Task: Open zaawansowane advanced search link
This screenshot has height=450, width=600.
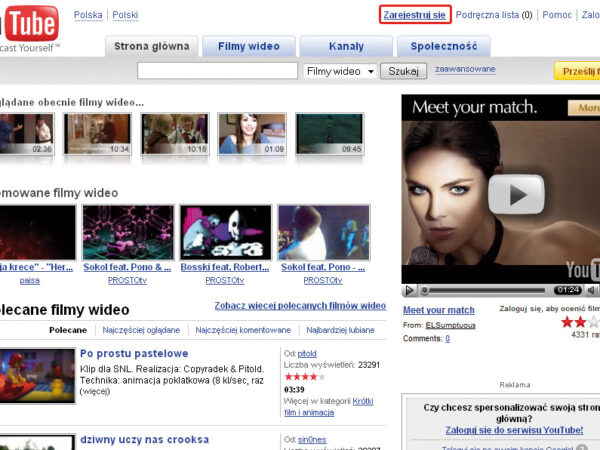Action: [464, 71]
